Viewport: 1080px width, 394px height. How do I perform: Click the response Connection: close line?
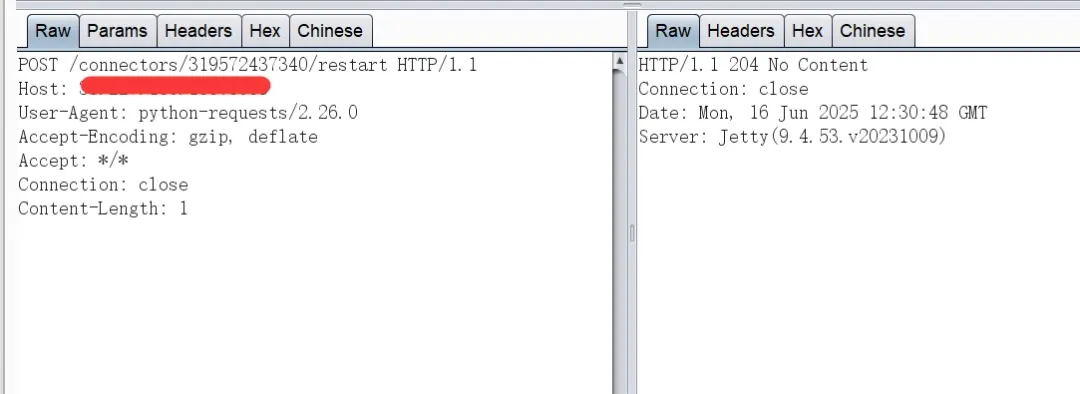pos(723,90)
